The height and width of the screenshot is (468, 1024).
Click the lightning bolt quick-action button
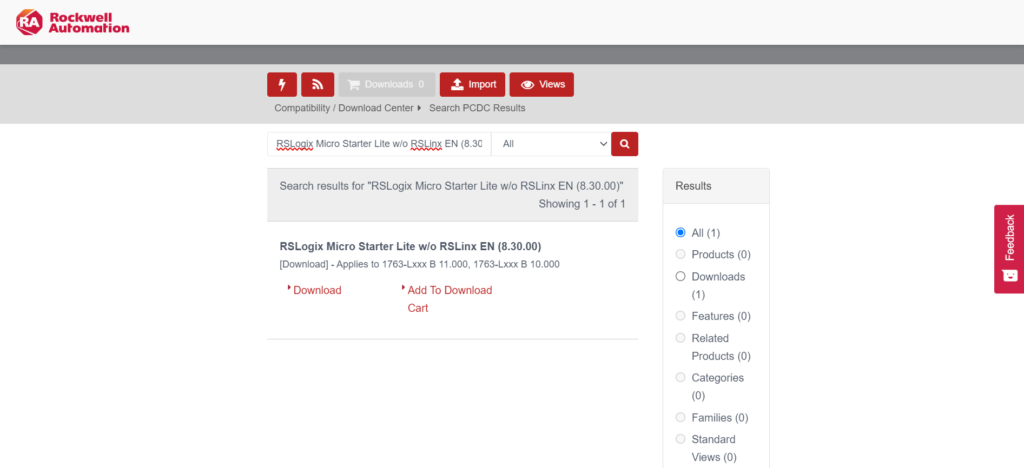point(282,84)
